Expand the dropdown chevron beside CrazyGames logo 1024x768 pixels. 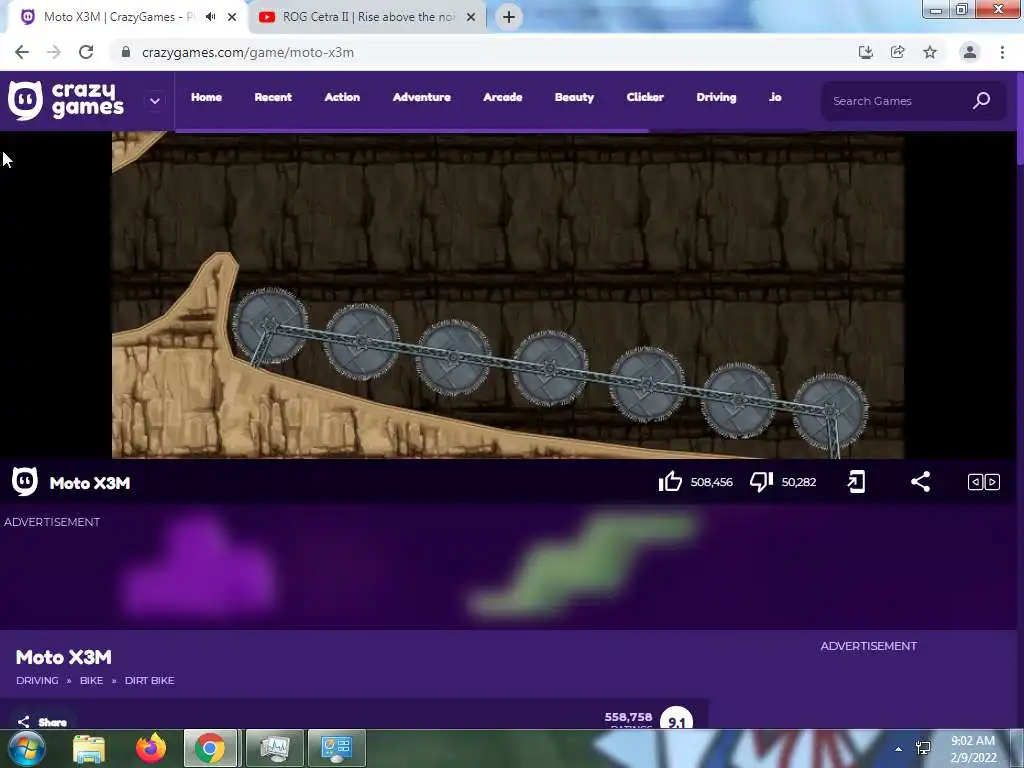pyautogui.click(x=155, y=101)
